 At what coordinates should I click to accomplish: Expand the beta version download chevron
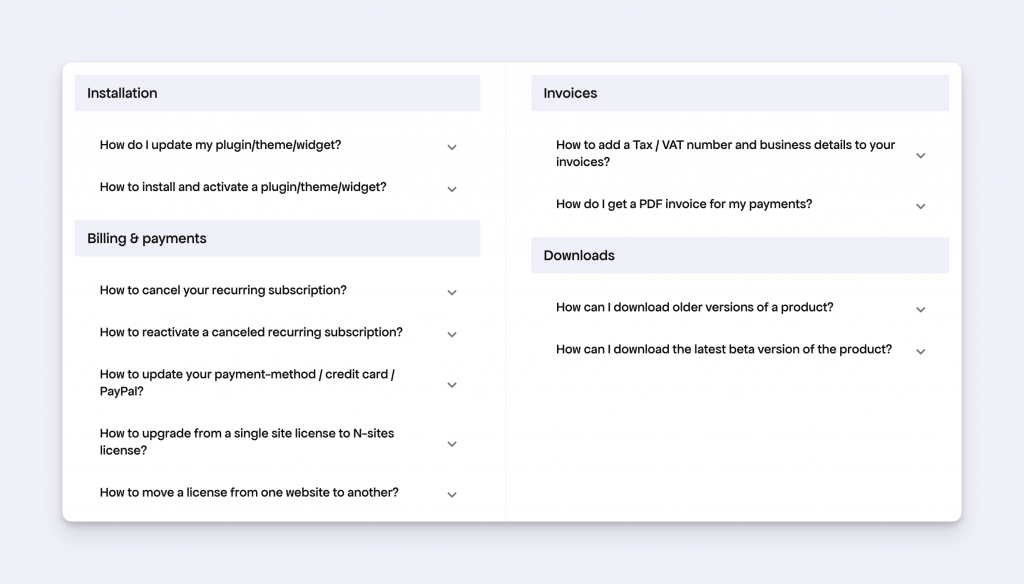pyautogui.click(x=920, y=351)
